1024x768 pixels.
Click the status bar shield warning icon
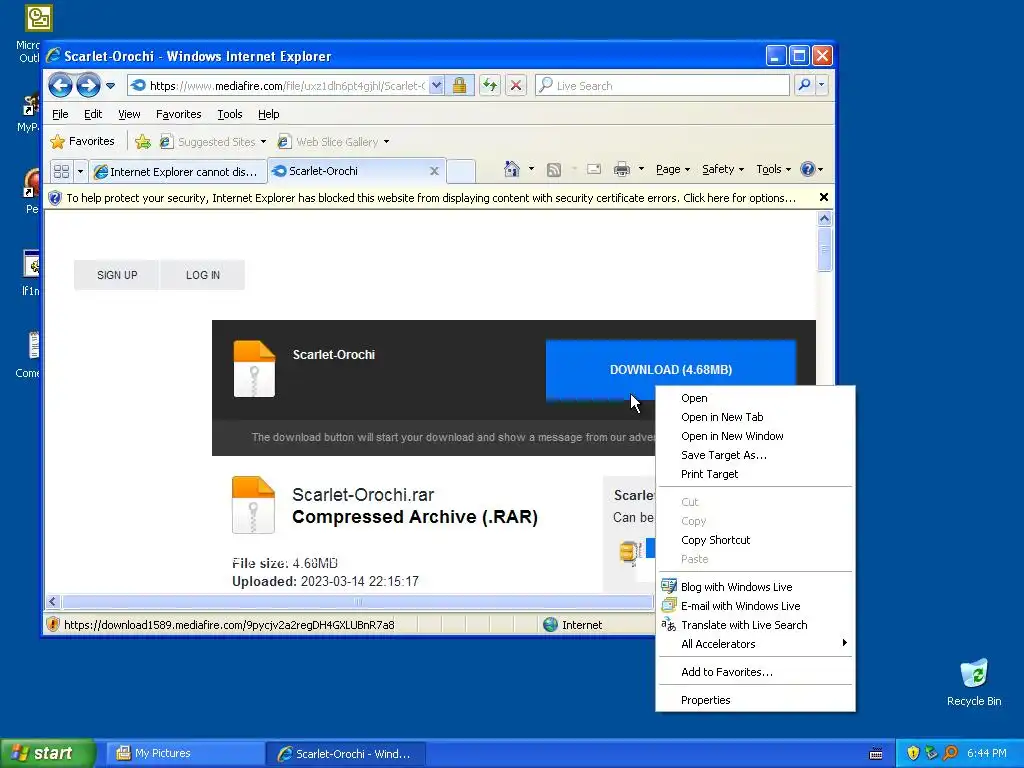coord(54,624)
